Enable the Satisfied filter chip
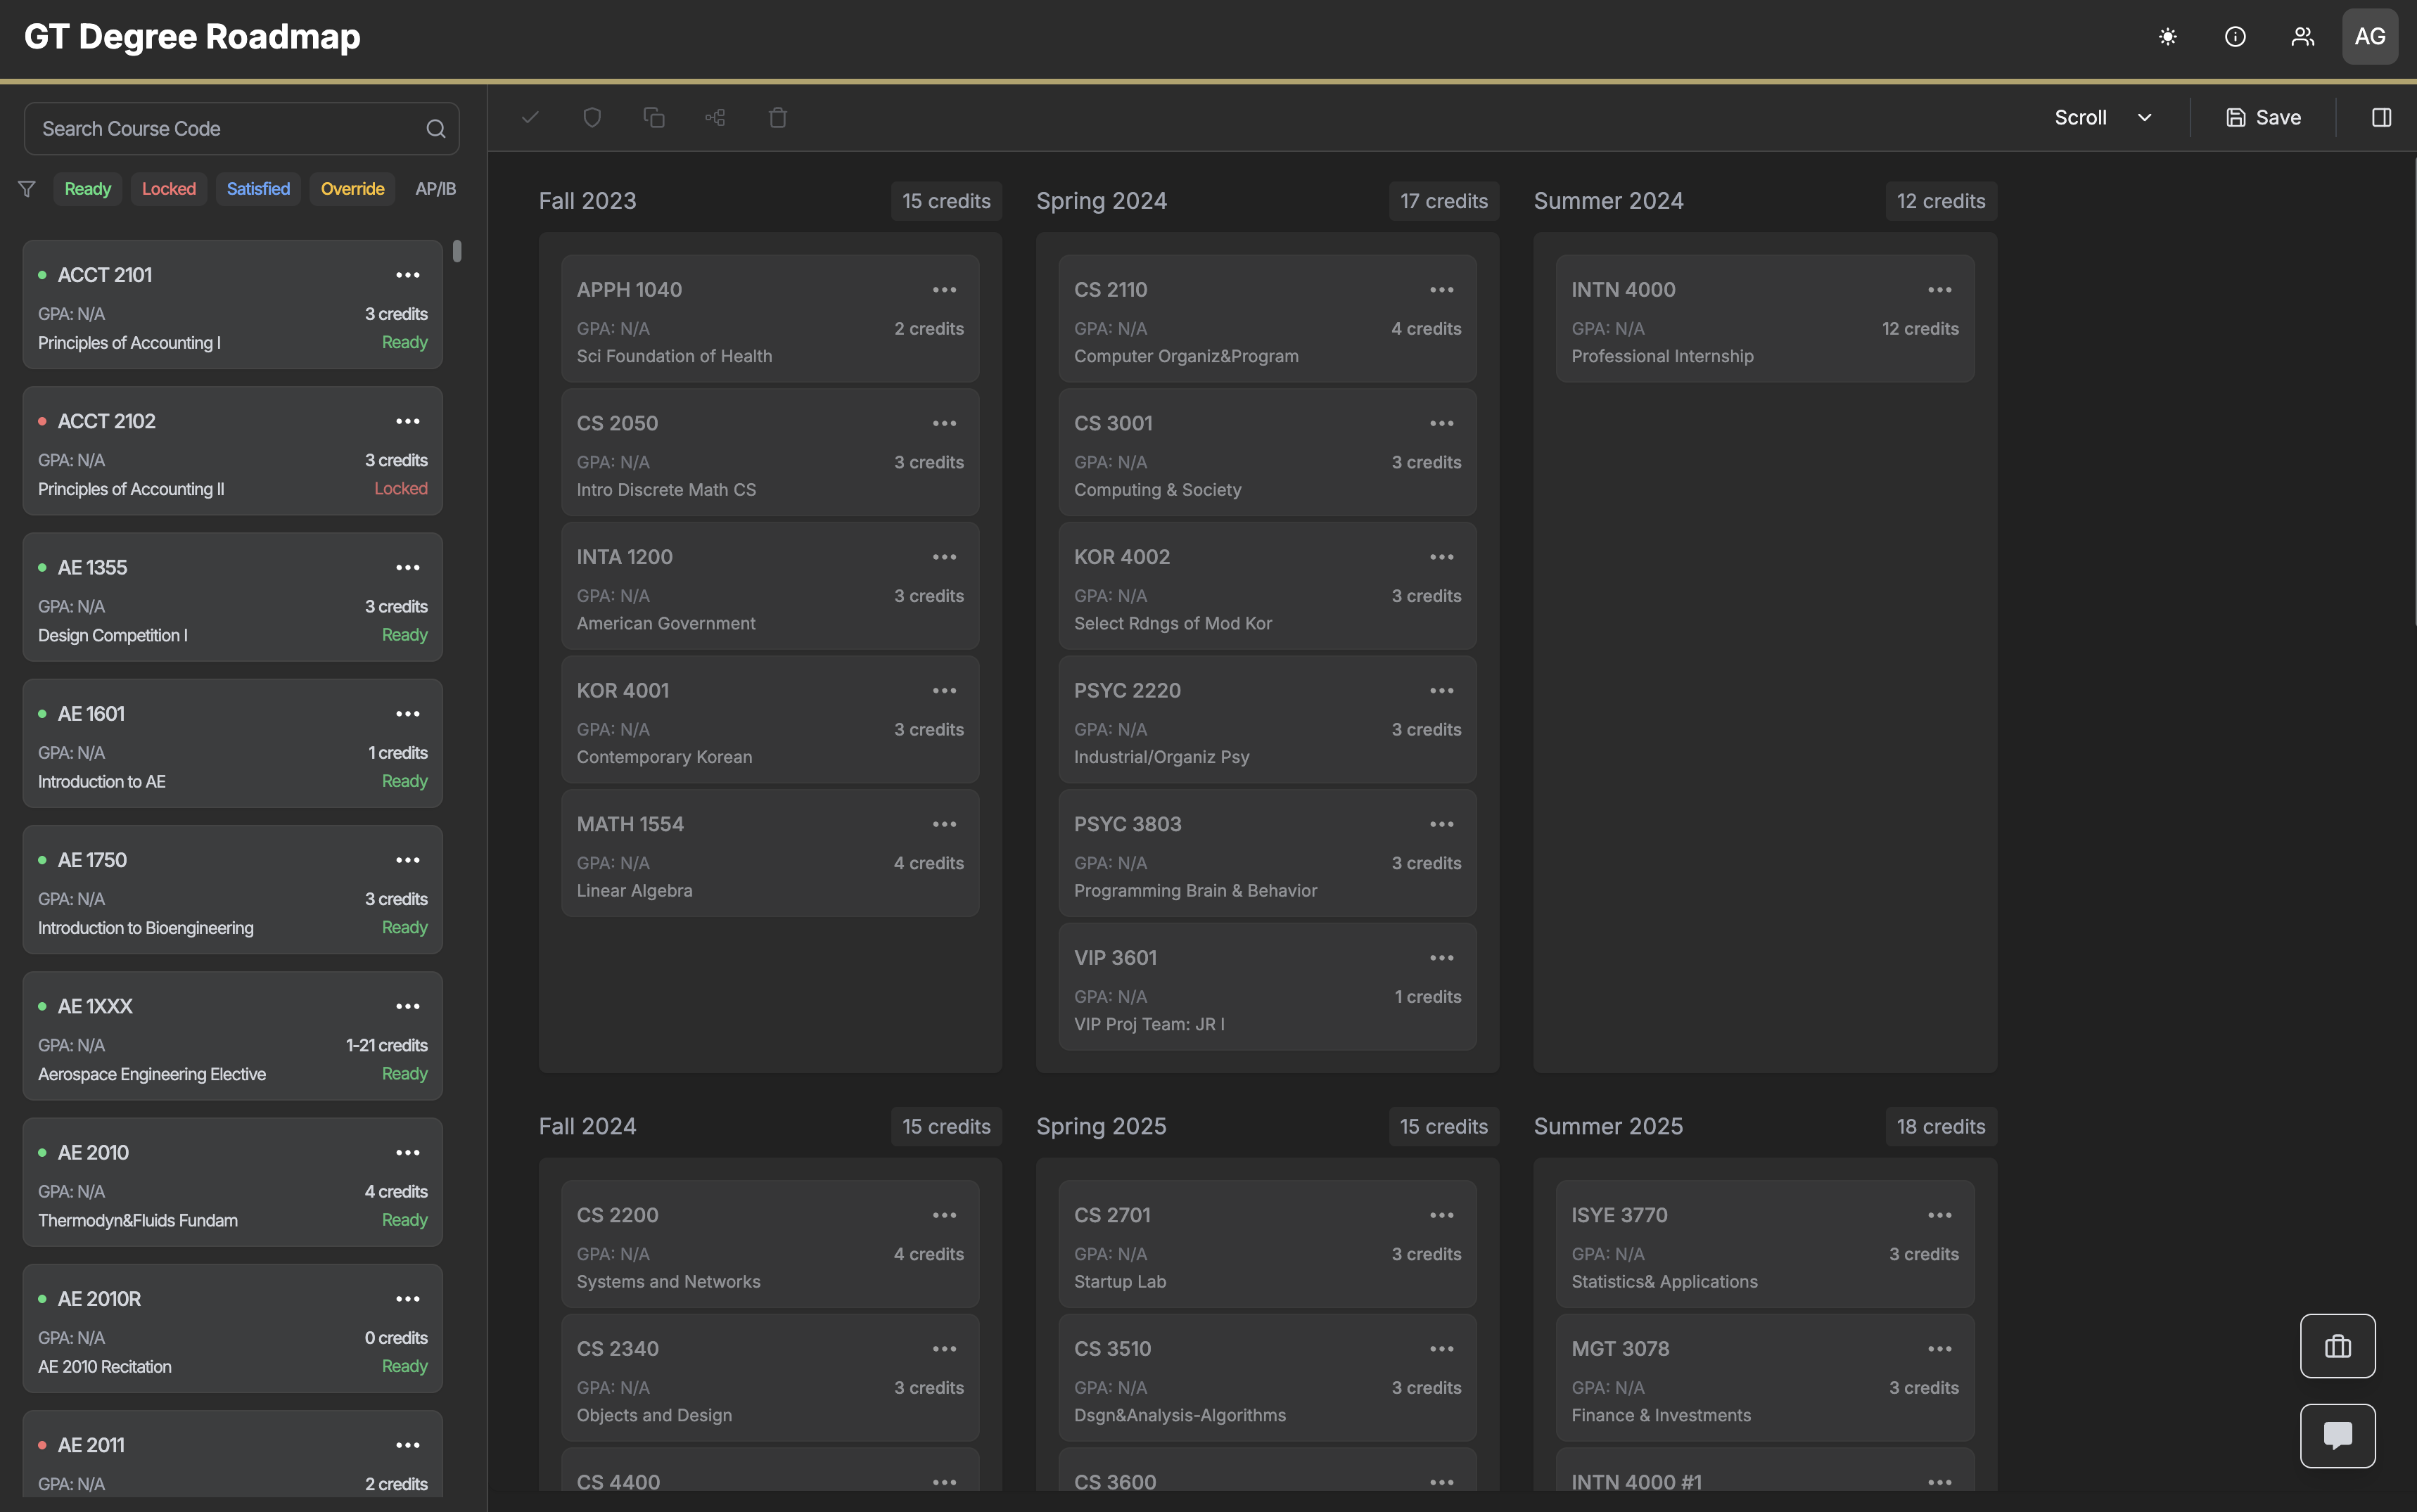Image resolution: width=2417 pixels, height=1512 pixels. (x=258, y=189)
